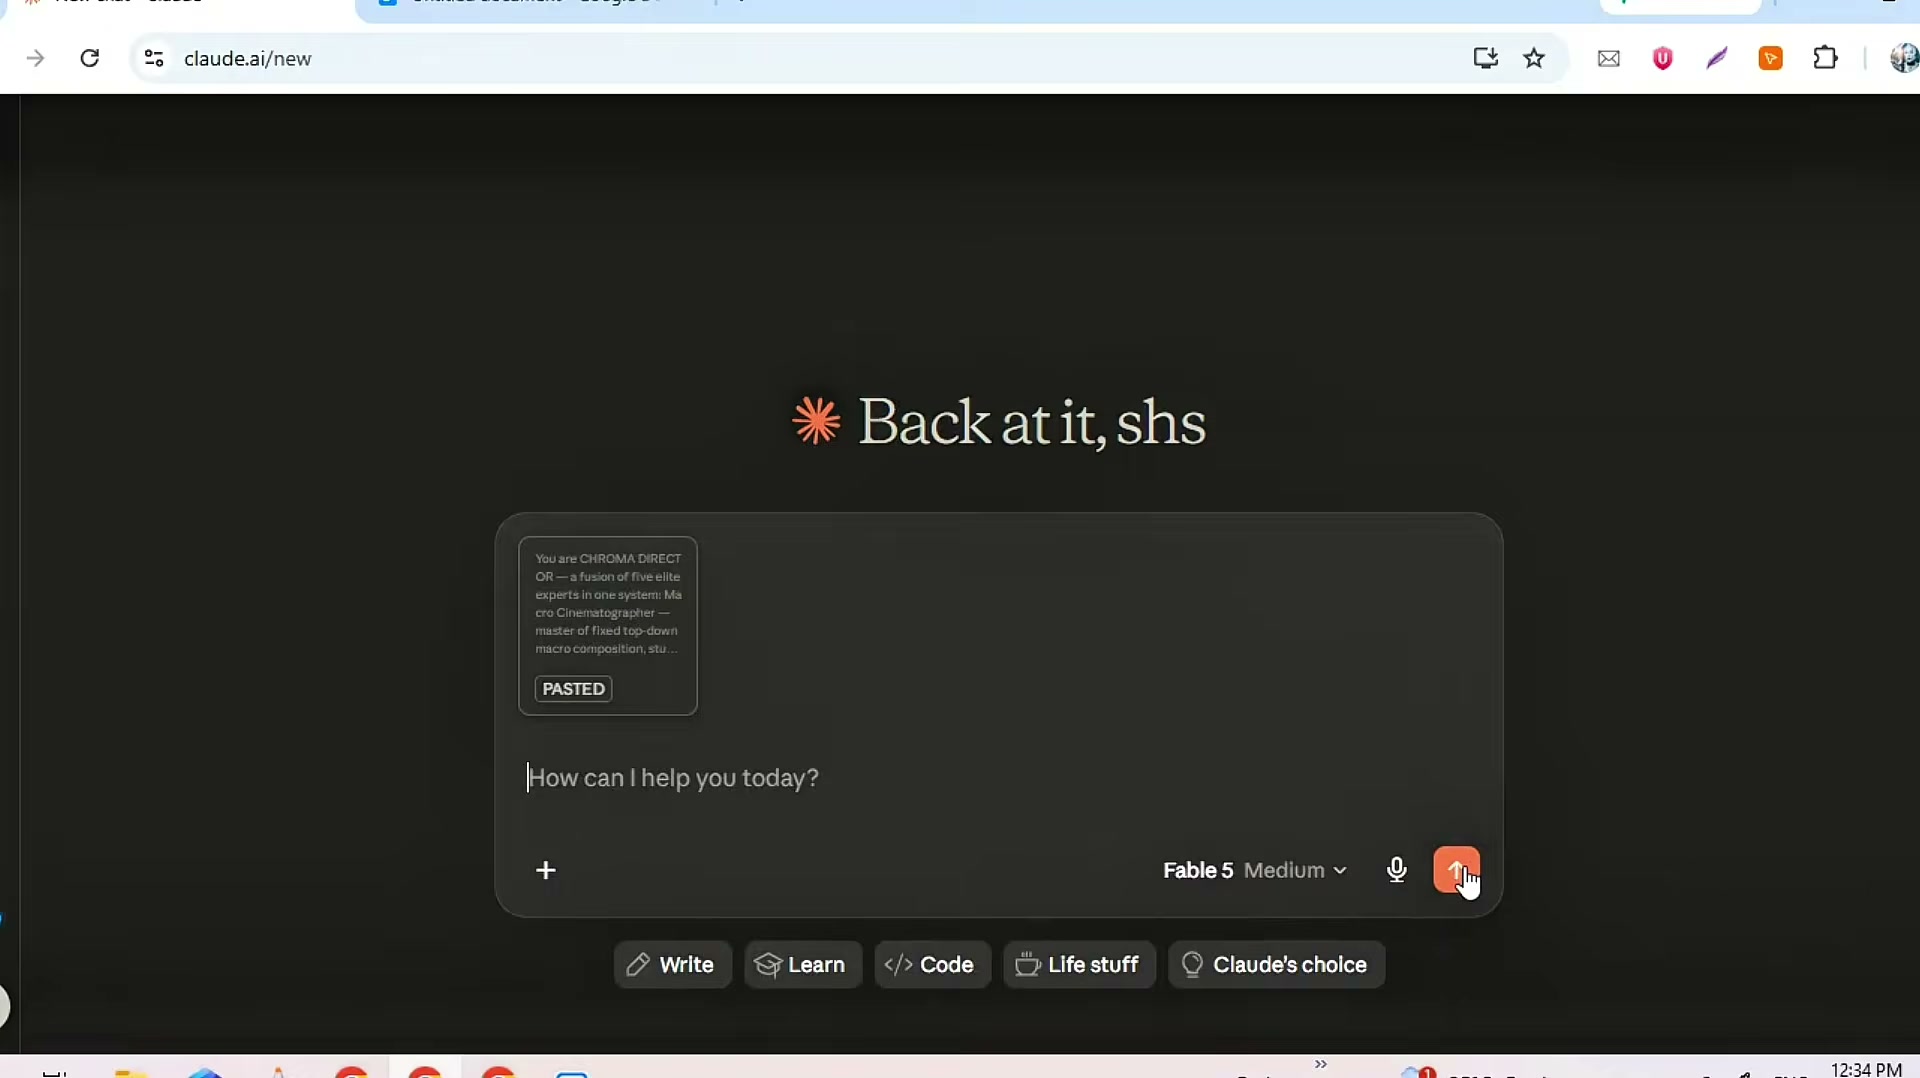Viewport: 1920px width, 1078px height.
Task: Select the Life stuff suggestion chip
Action: (x=1079, y=965)
